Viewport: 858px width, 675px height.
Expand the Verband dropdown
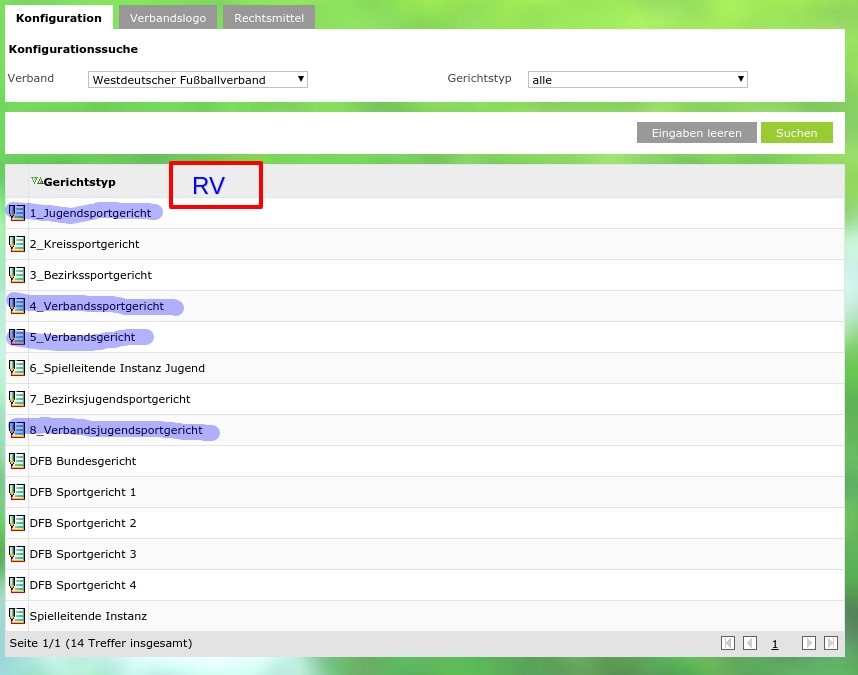coord(198,80)
